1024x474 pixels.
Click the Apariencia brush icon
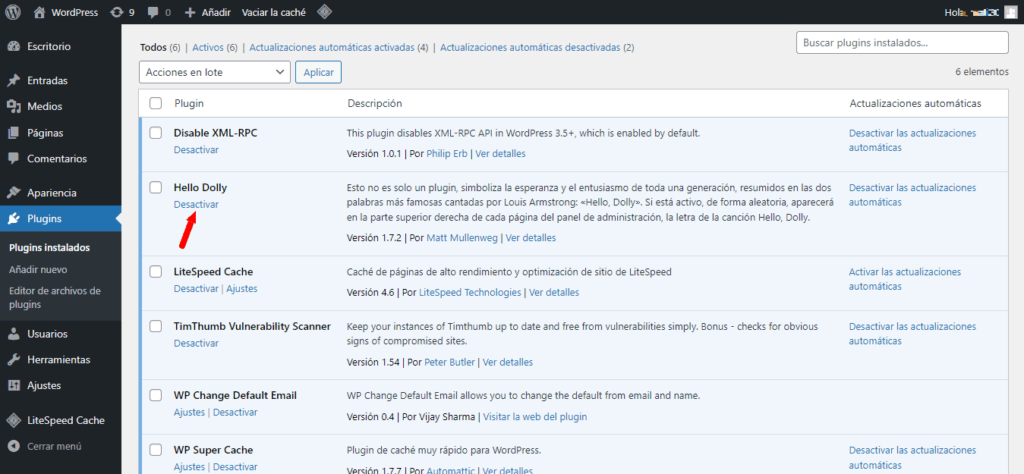14,193
